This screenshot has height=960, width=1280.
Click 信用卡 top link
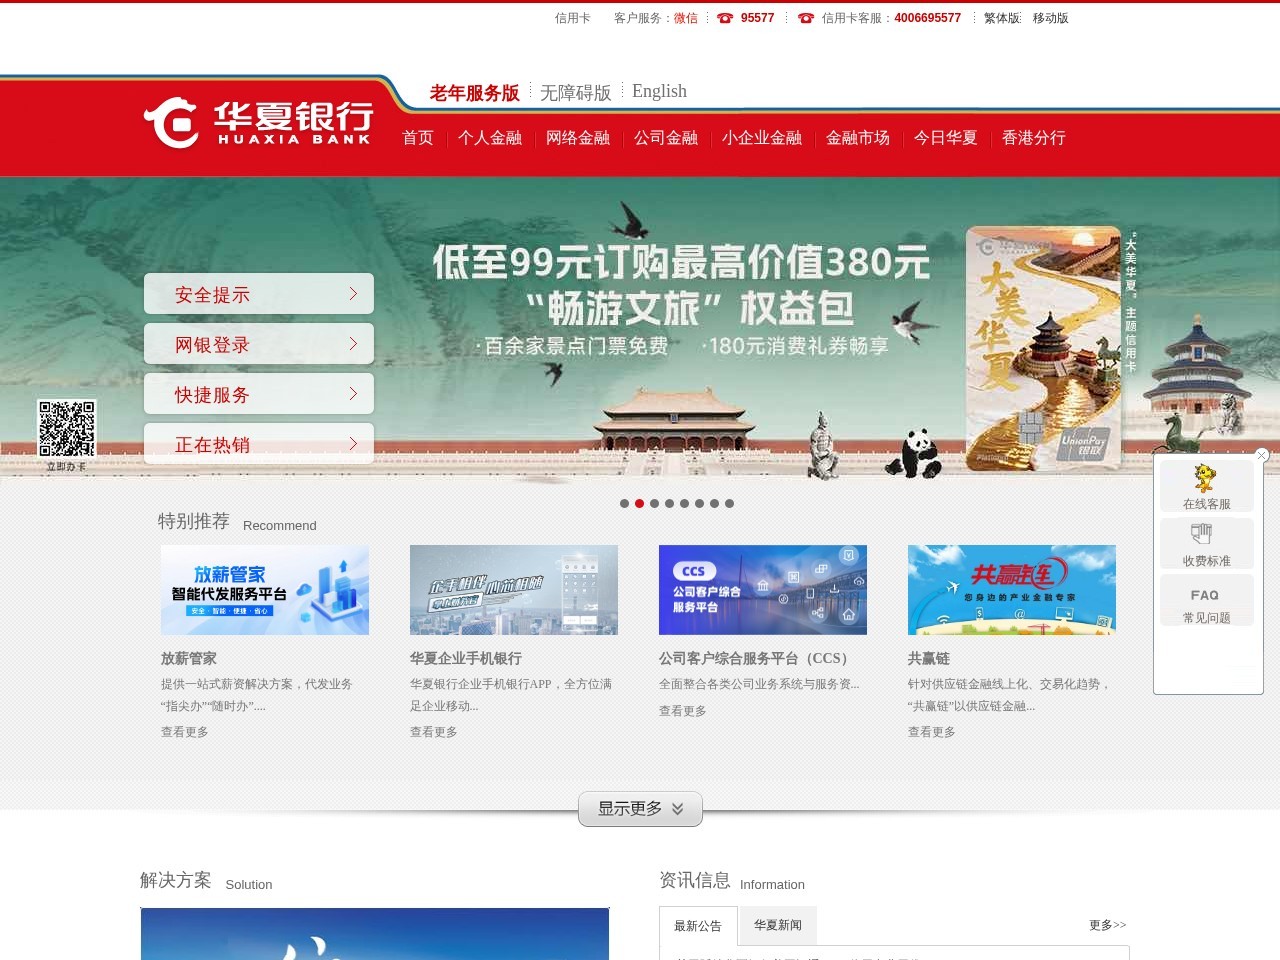click(x=573, y=18)
